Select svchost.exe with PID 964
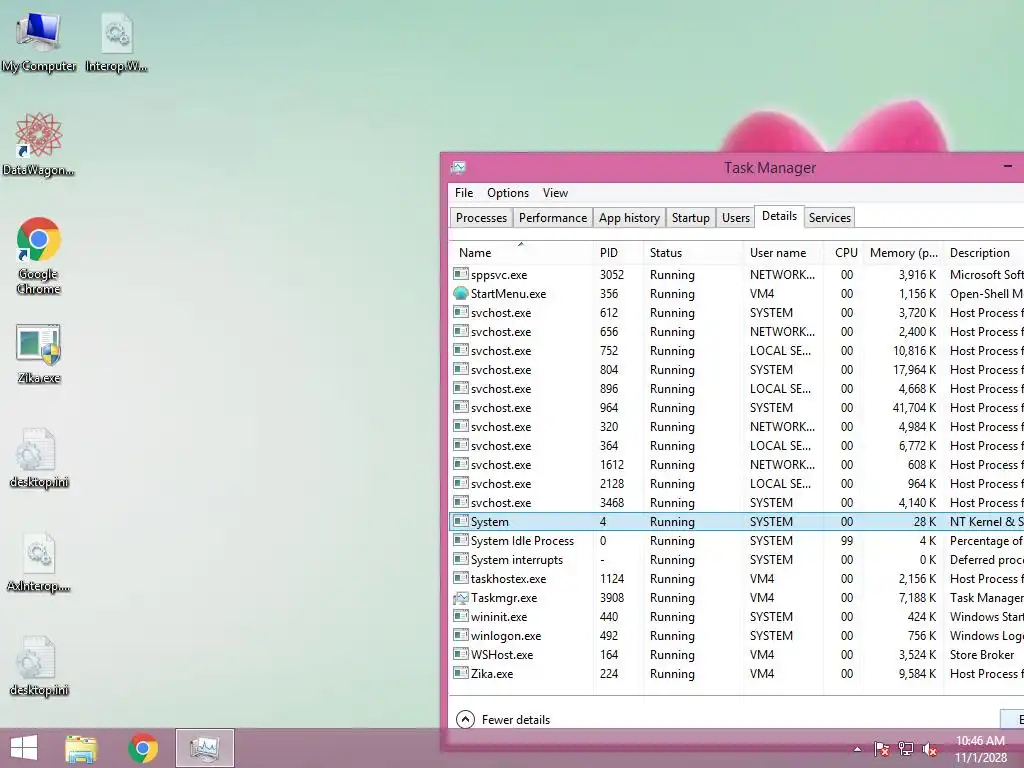The image size is (1024, 768). [737, 408]
